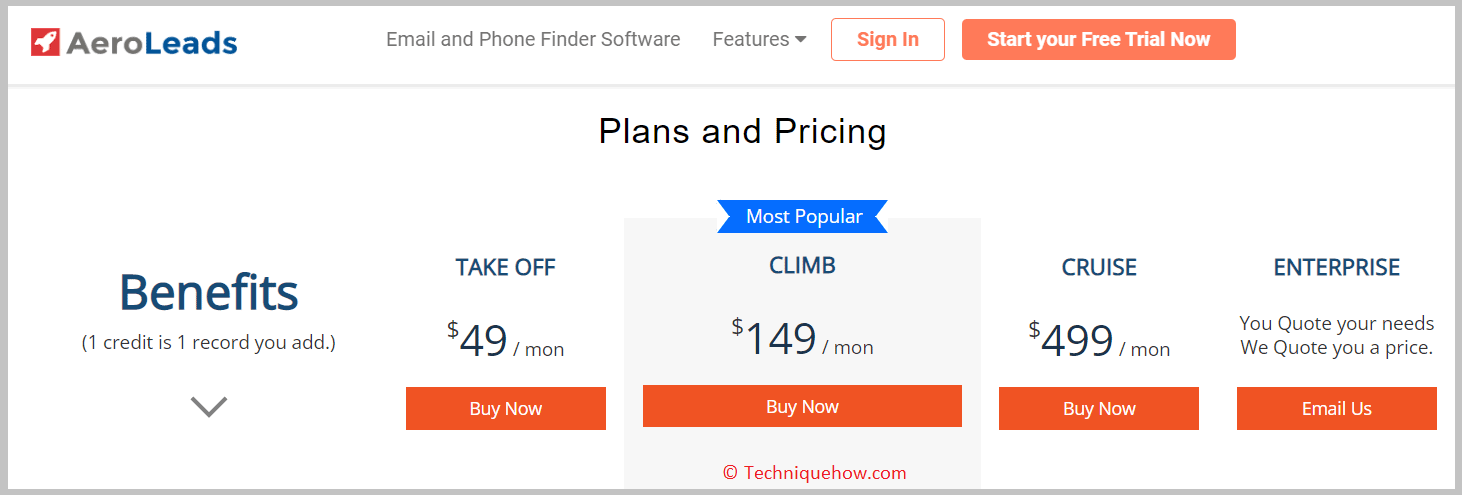This screenshot has height=495, width=1462.
Task: Select the ENTERPRISE plan heading
Action: (x=1337, y=268)
